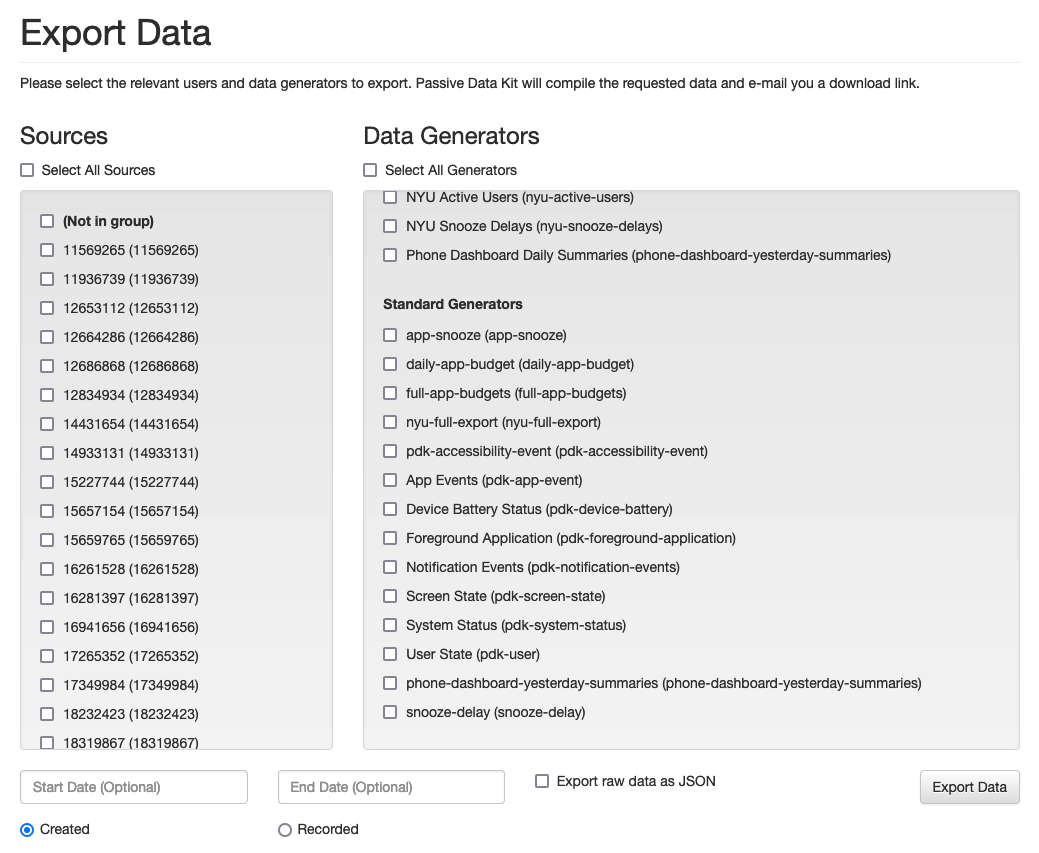This screenshot has width=1039, height=853.
Task: Tick the (Not in group) source checkbox
Action: tap(47, 221)
